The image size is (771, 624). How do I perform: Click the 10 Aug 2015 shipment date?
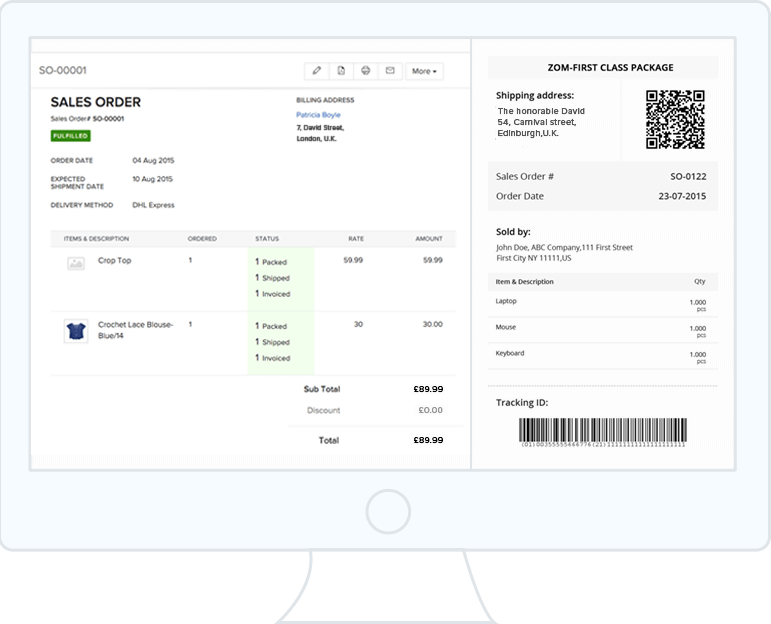[x=152, y=179]
